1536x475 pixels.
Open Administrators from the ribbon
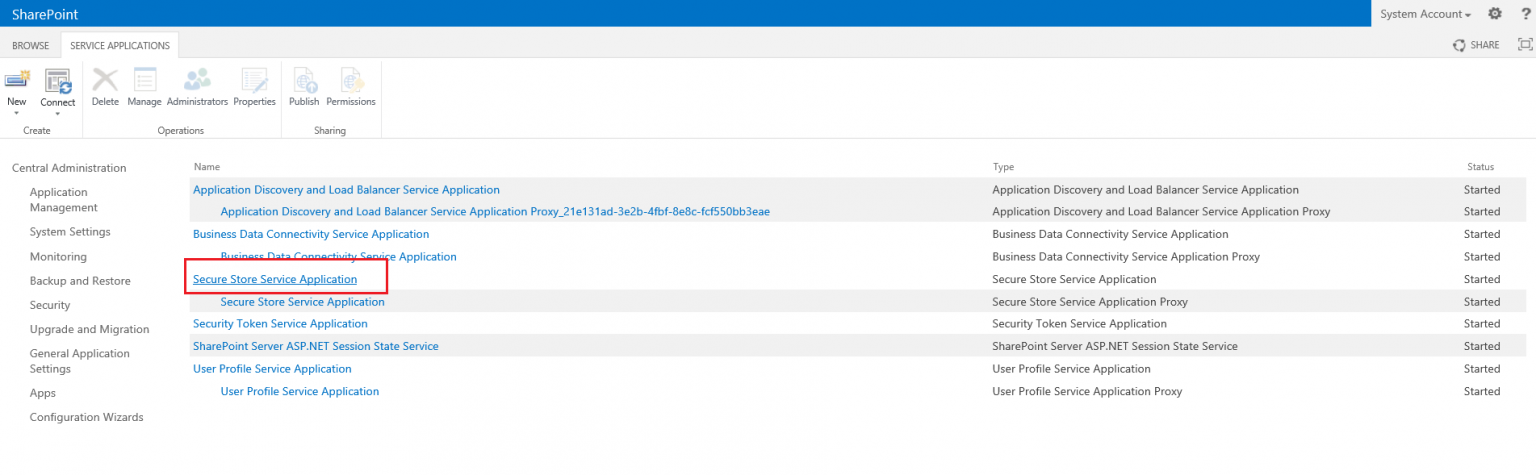click(x=198, y=81)
